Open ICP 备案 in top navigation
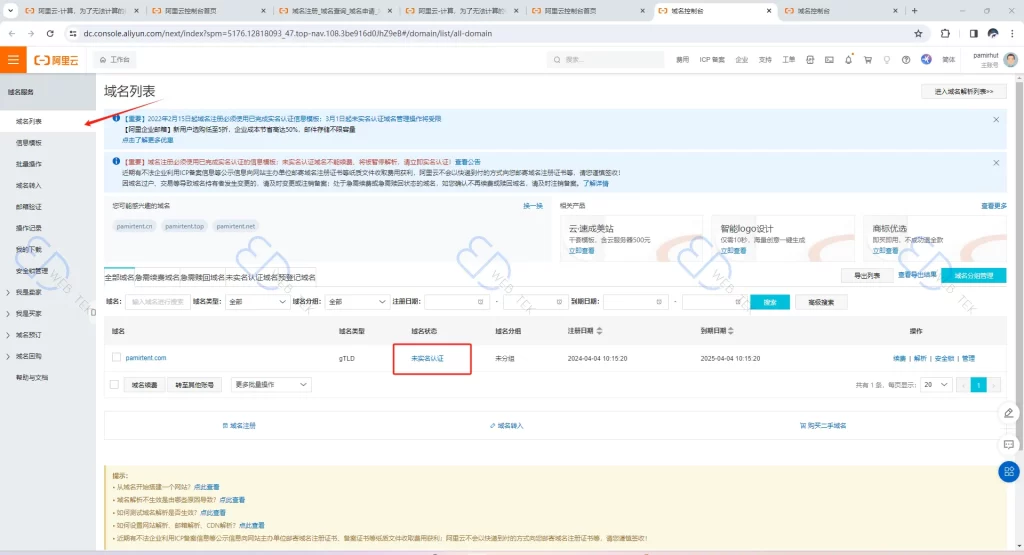The height and width of the screenshot is (555, 1024). [712, 59]
